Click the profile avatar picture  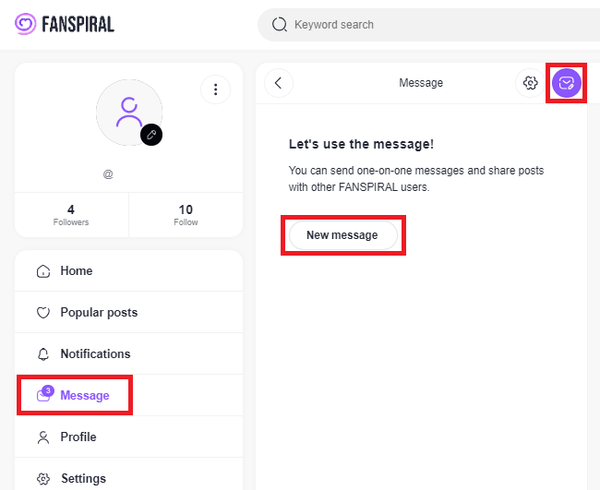coord(128,110)
